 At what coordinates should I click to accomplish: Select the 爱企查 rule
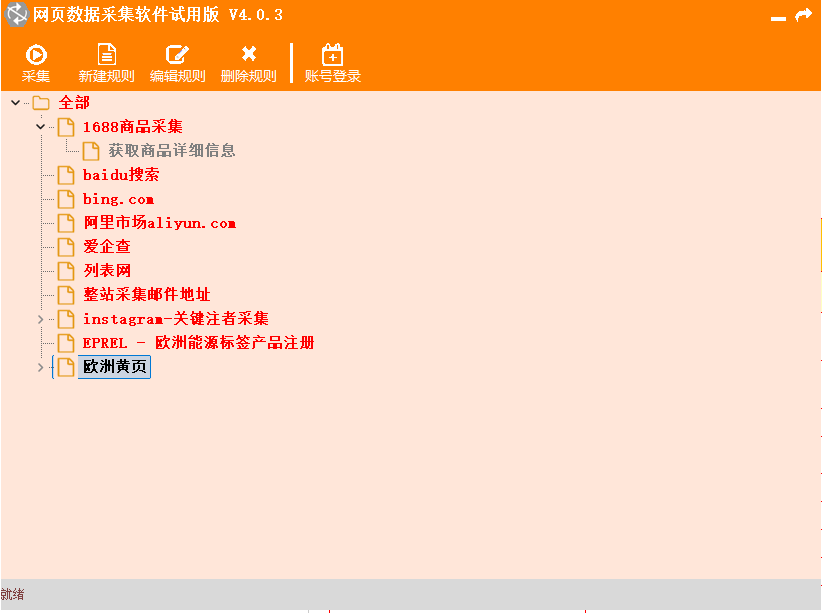(107, 247)
